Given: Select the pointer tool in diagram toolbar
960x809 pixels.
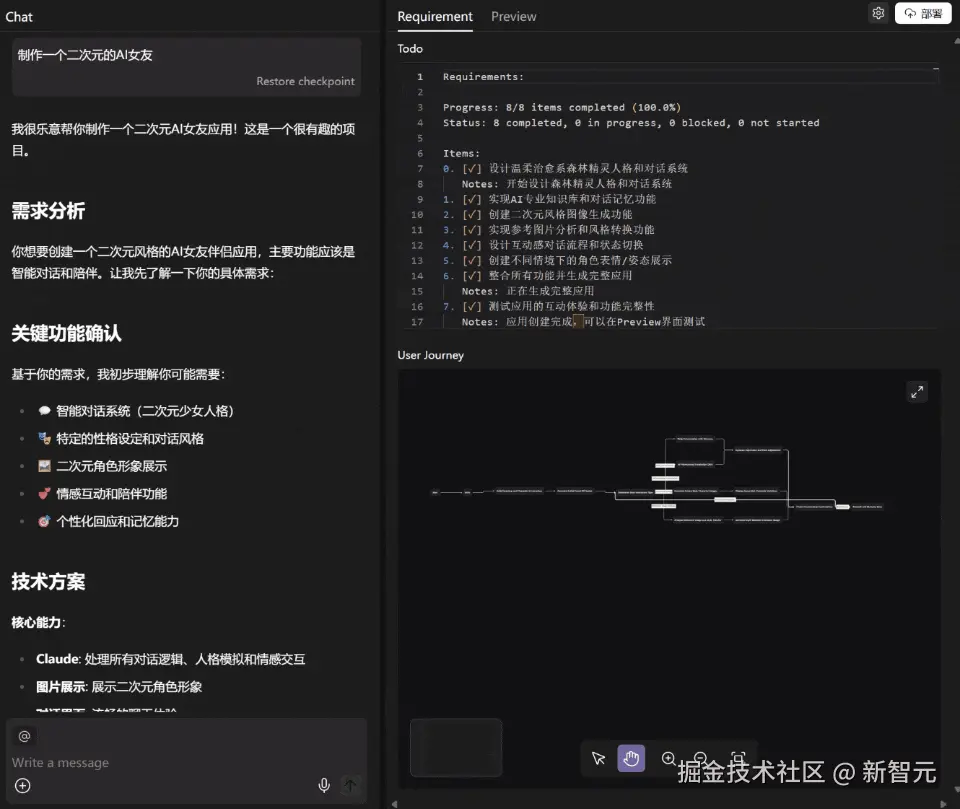Looking at the screenshot, I should (x=598, y=758).
